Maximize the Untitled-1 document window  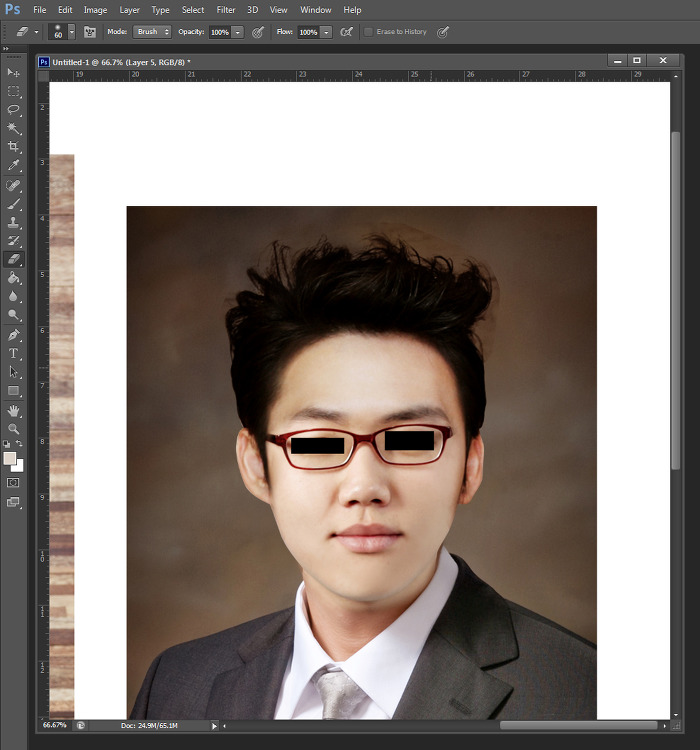tap(637, 60)
